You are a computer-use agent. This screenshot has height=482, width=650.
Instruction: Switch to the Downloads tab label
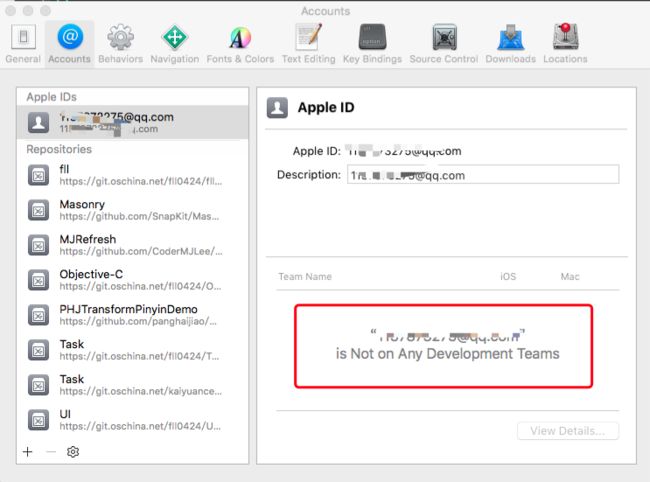click(511, 59)
